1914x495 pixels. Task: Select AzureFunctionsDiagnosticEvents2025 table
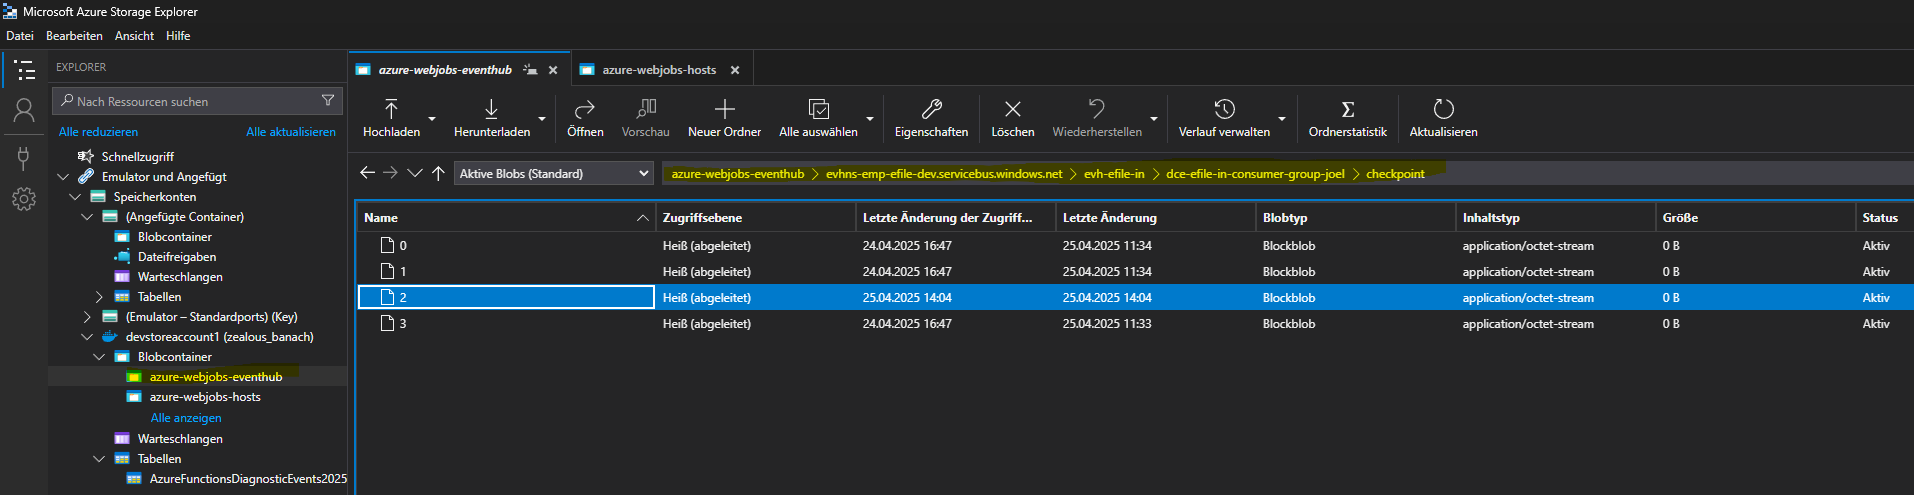click(248, 479)
